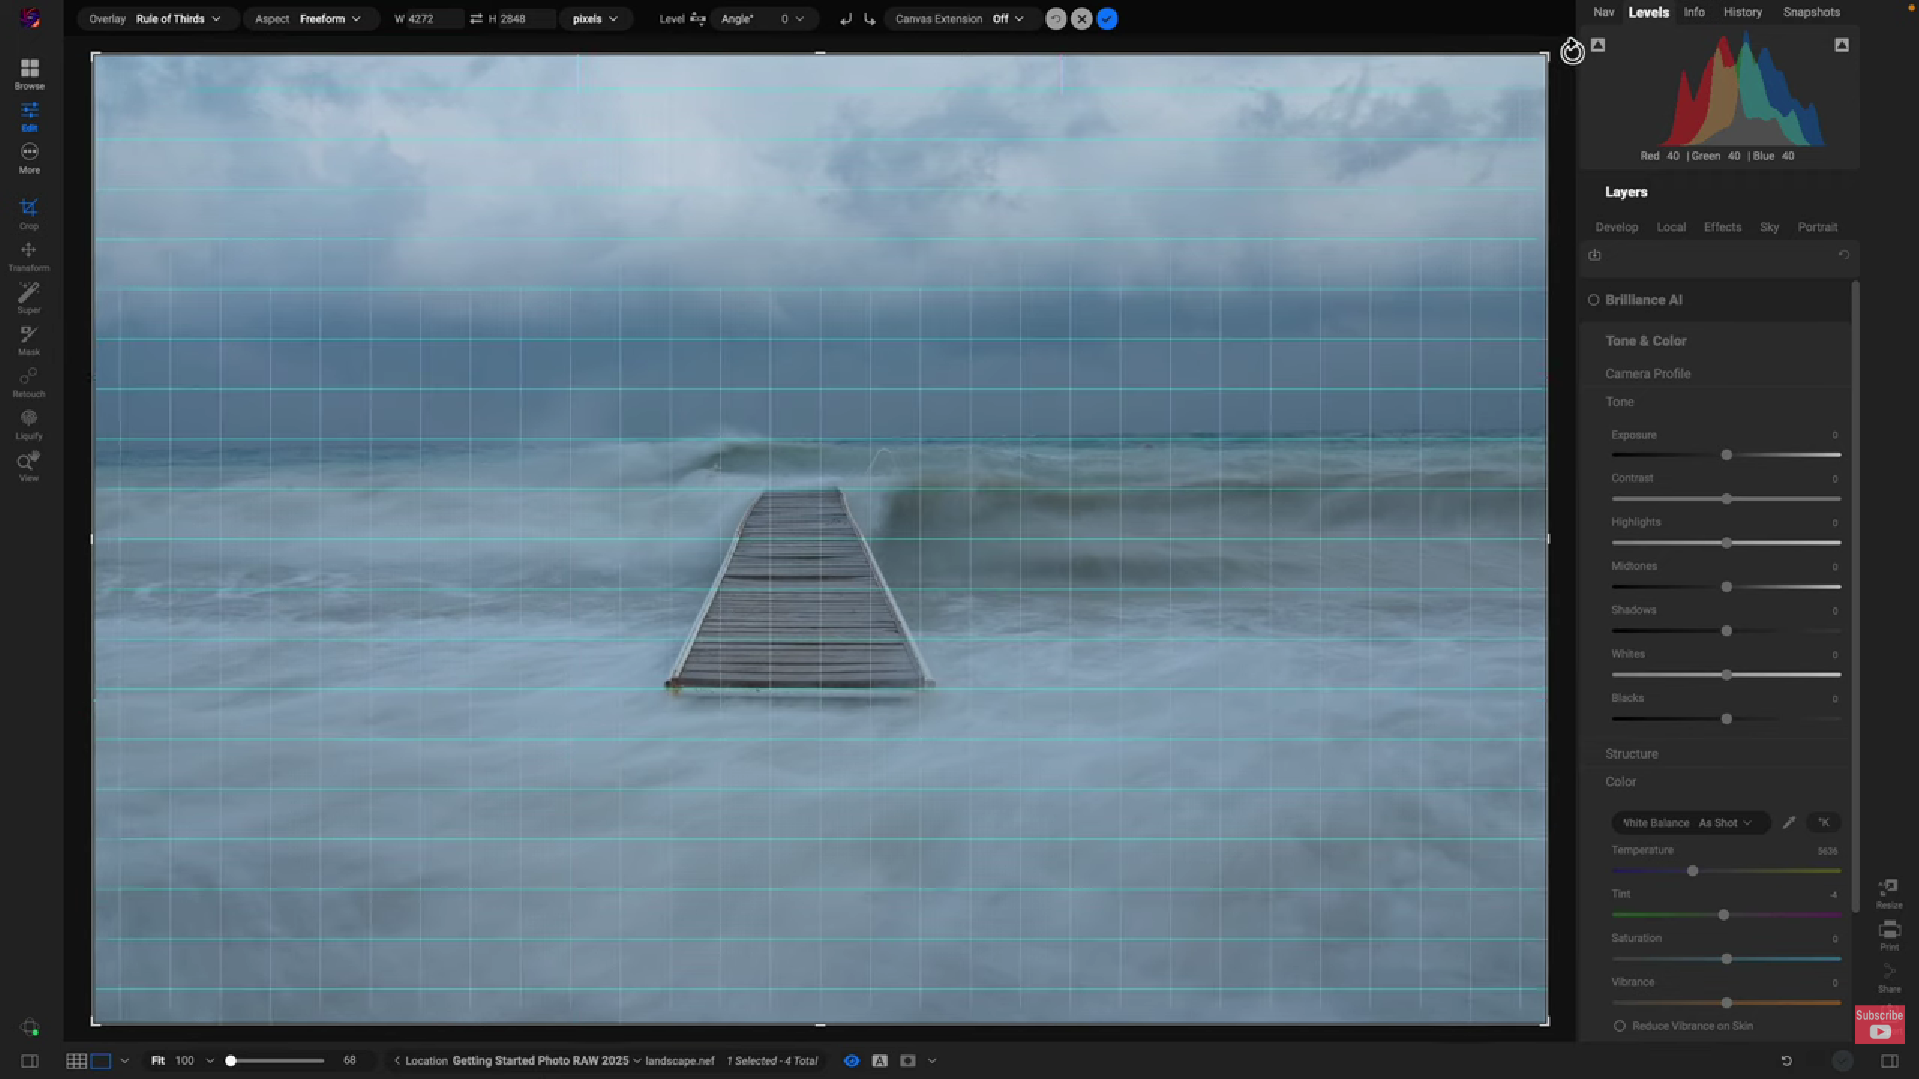Screen dimensions: 1919x1079
Task: Open the view mode options chevron
Action: coord(124,1061)
